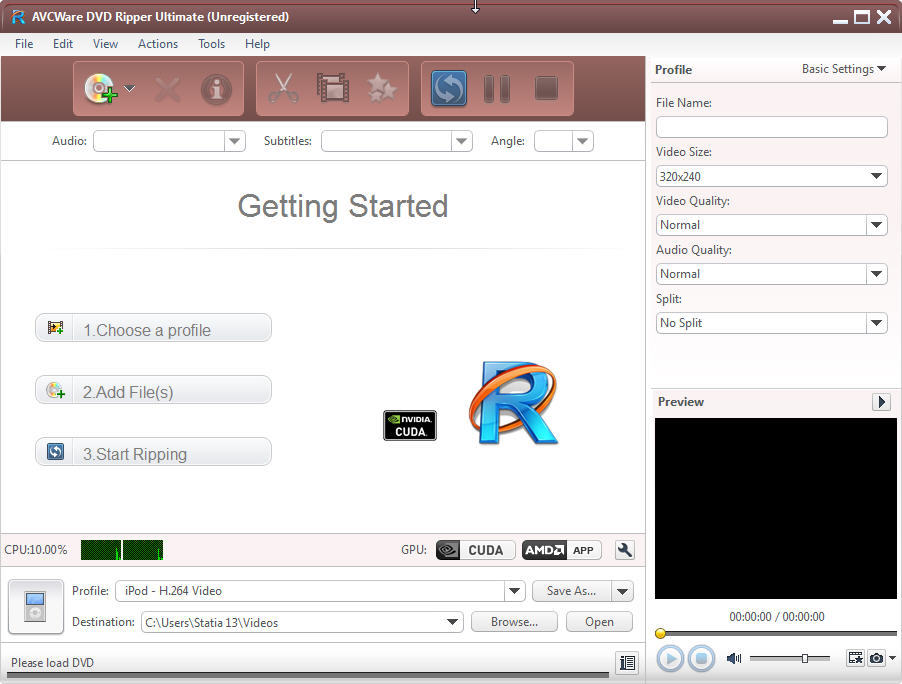Click the stars Effects icon

(381, 89)
